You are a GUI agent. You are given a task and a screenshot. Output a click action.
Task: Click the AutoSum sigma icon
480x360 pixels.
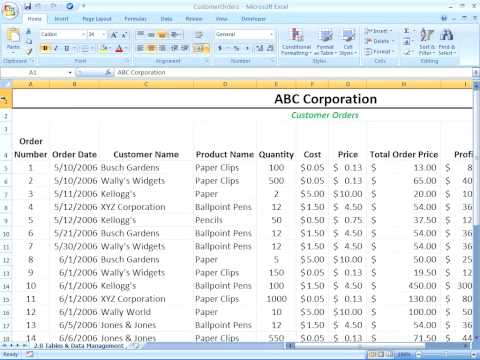(406, 31)
